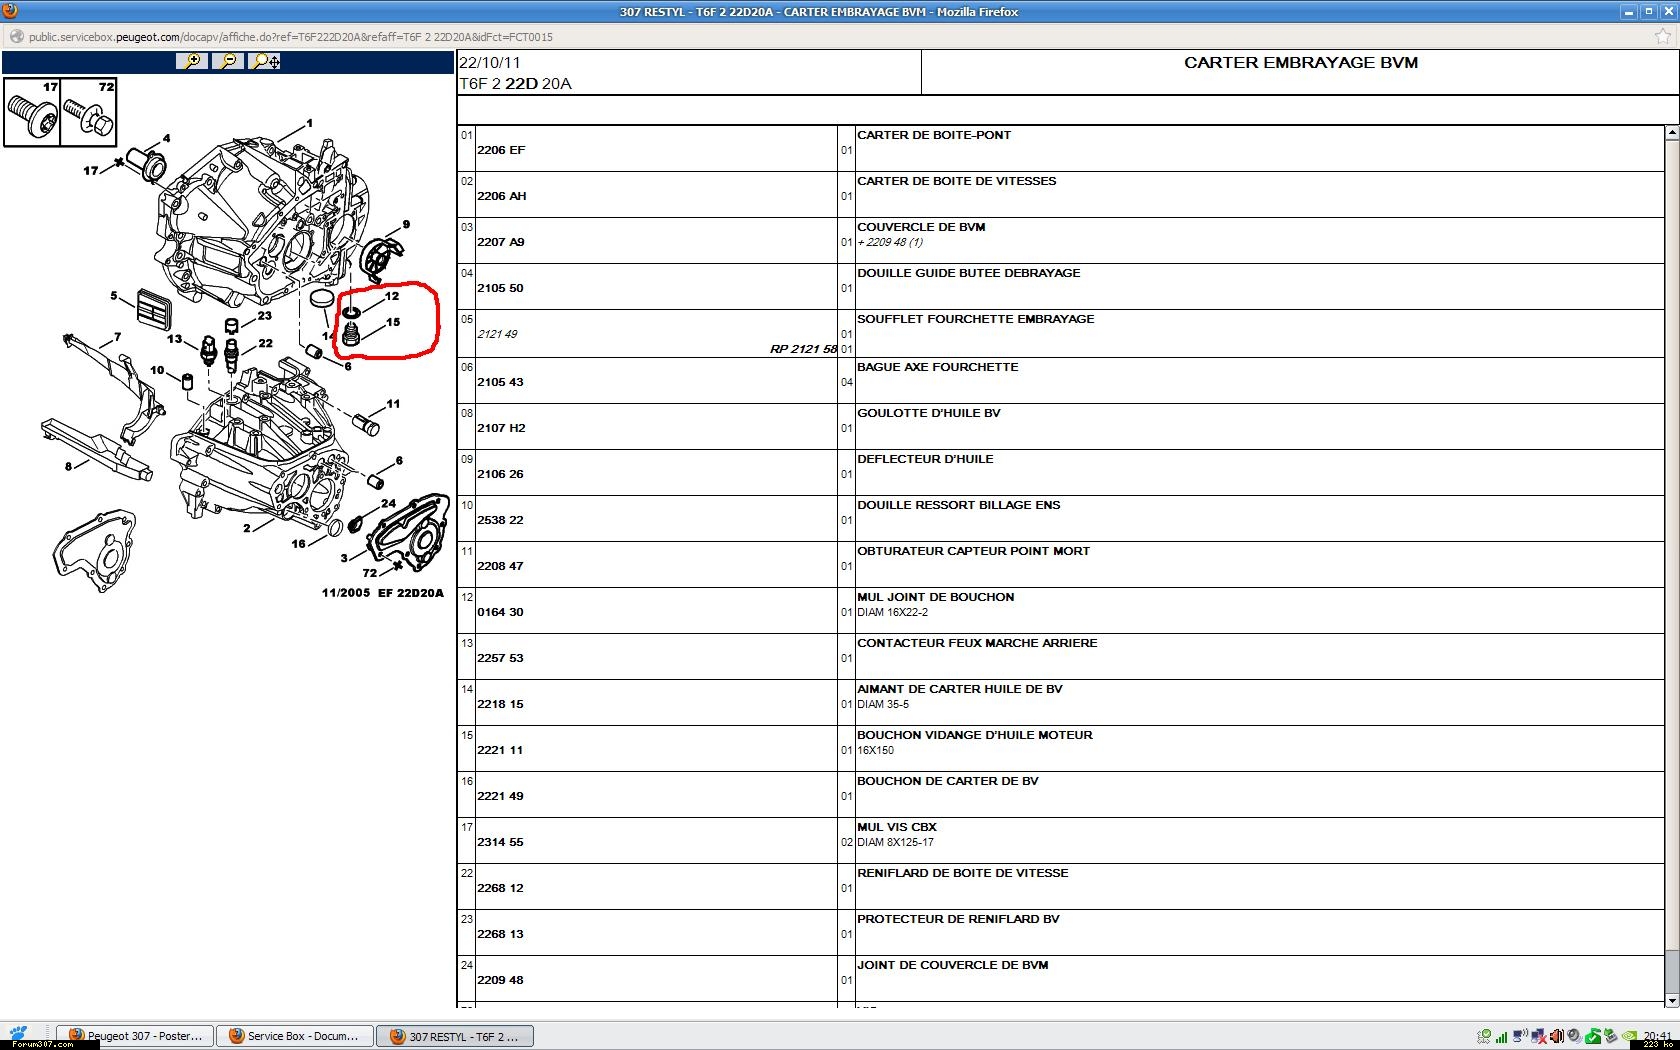Click the Firefox logo in title bar
The height and width of the screenshot is (1050, 1680).
(x=10, y=11)
